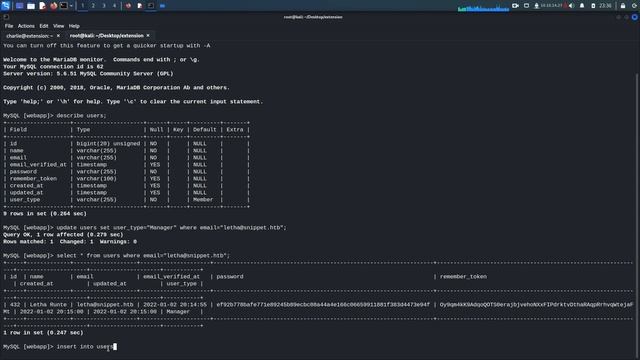Select the blue app icon in taskbar
This screenshot has width=640, height=360.
[162, 6]
